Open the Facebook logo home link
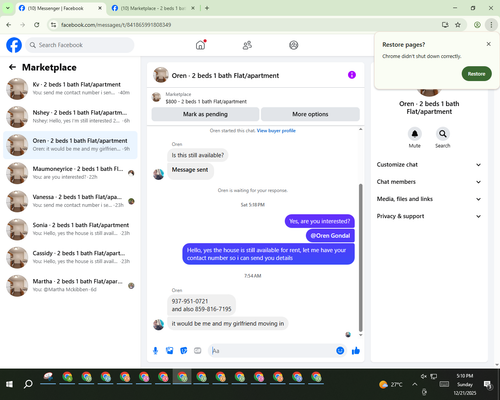This screenshot has width=500, height=400. tap(14, 45)
